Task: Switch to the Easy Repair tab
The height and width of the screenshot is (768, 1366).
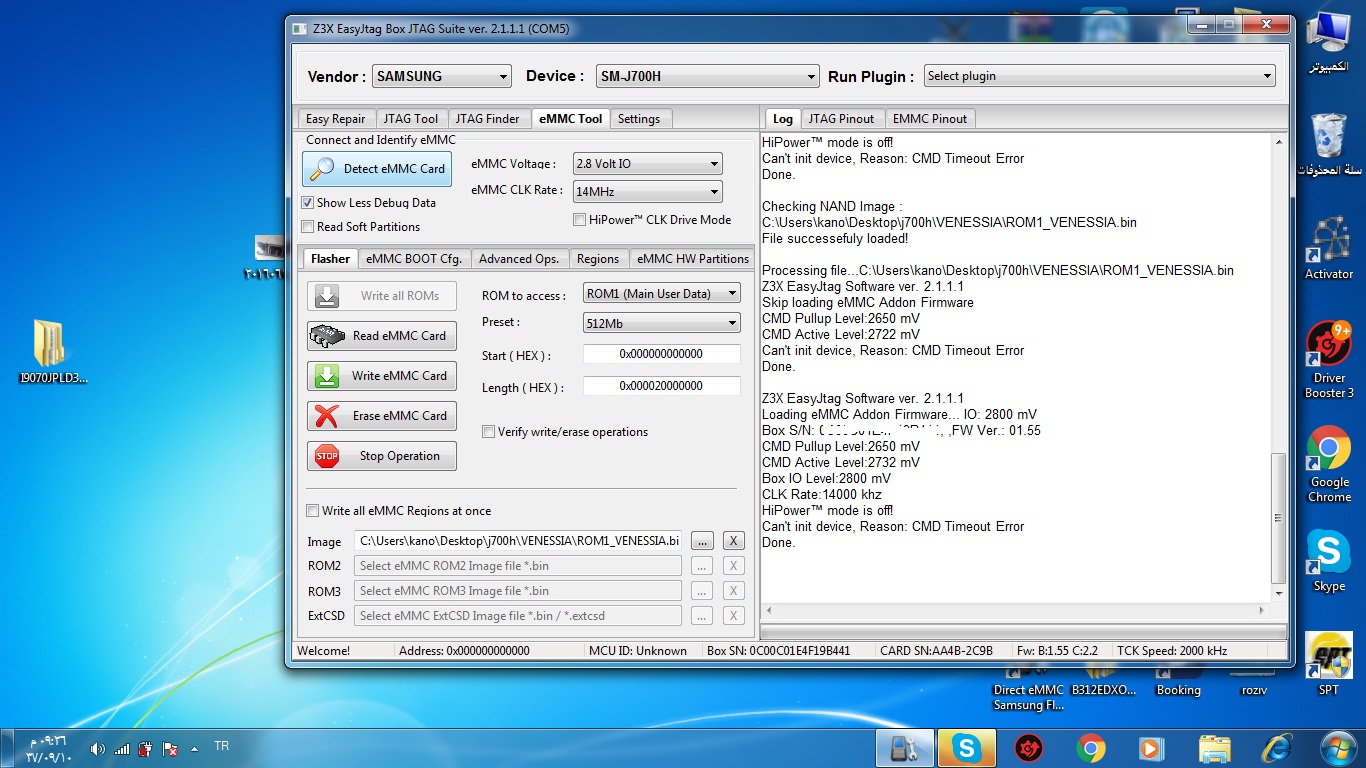Action: tap(336, 119)
